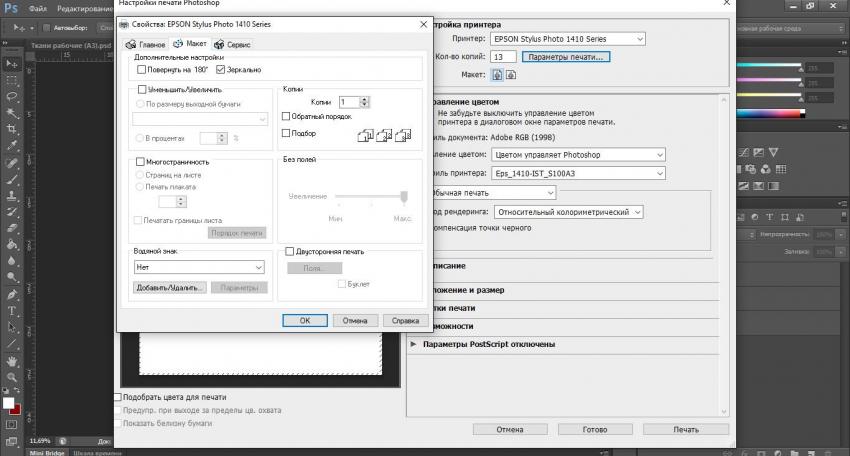Switch to the Главное tab
Screen dimensions: 850x456
tap(146, 44)
